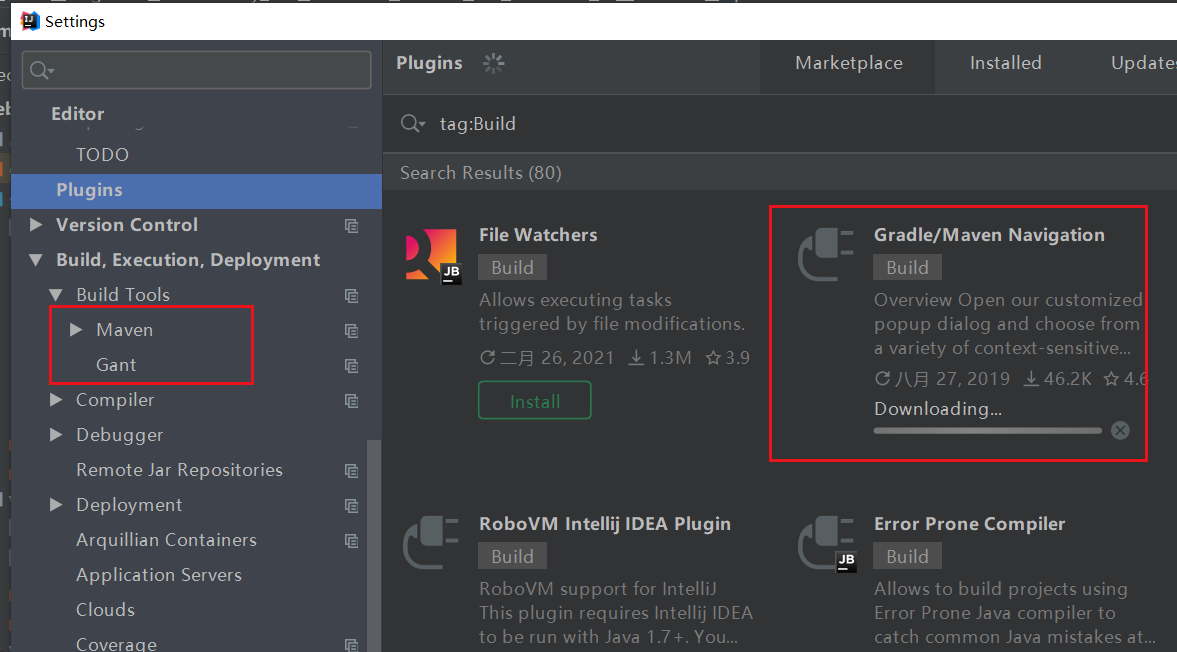1177x652 pixels.
Task: Click Build tag under Gradle/Maven Navigation
Action: click(x=908, y=268)
